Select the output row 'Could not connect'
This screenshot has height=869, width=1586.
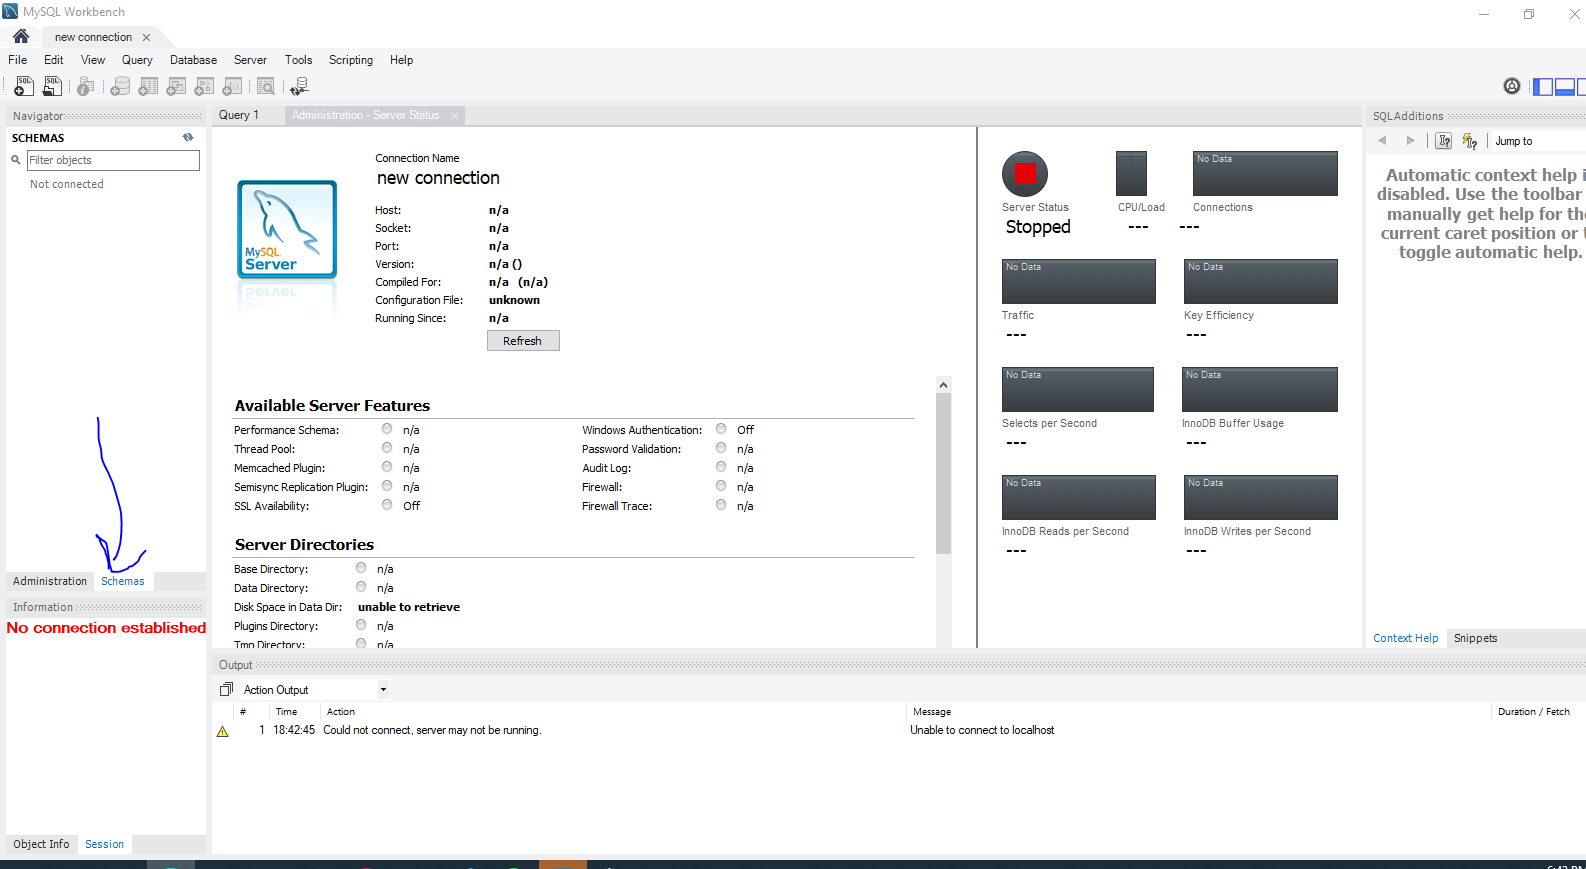tap(897, 731)
